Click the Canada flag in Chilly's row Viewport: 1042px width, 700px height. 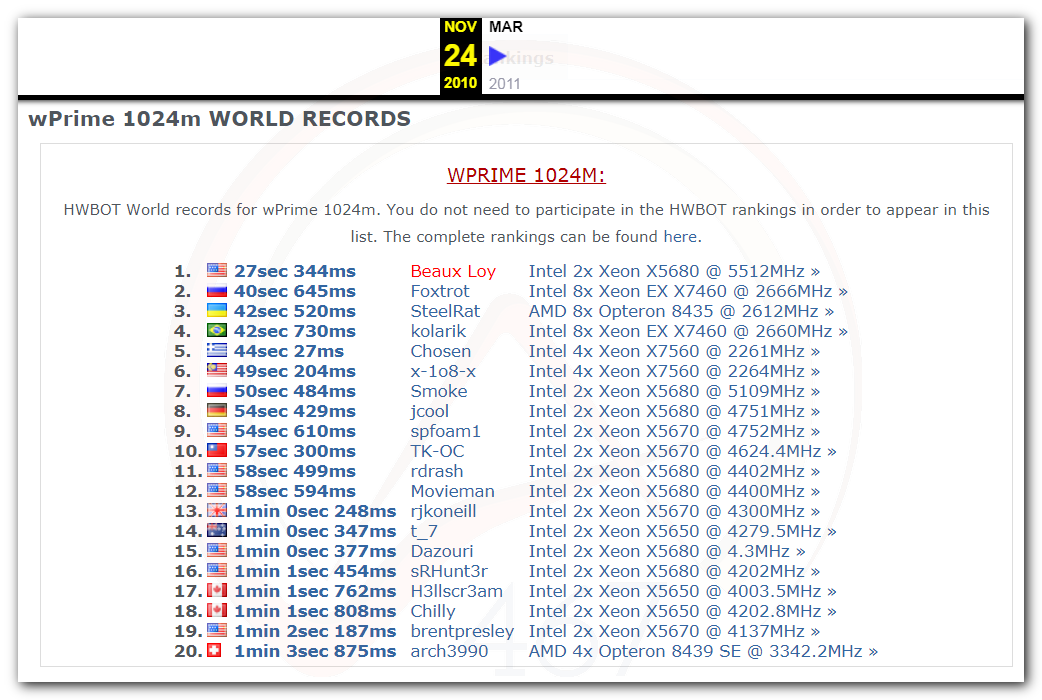pyautogui.click(x=217, y=610)
